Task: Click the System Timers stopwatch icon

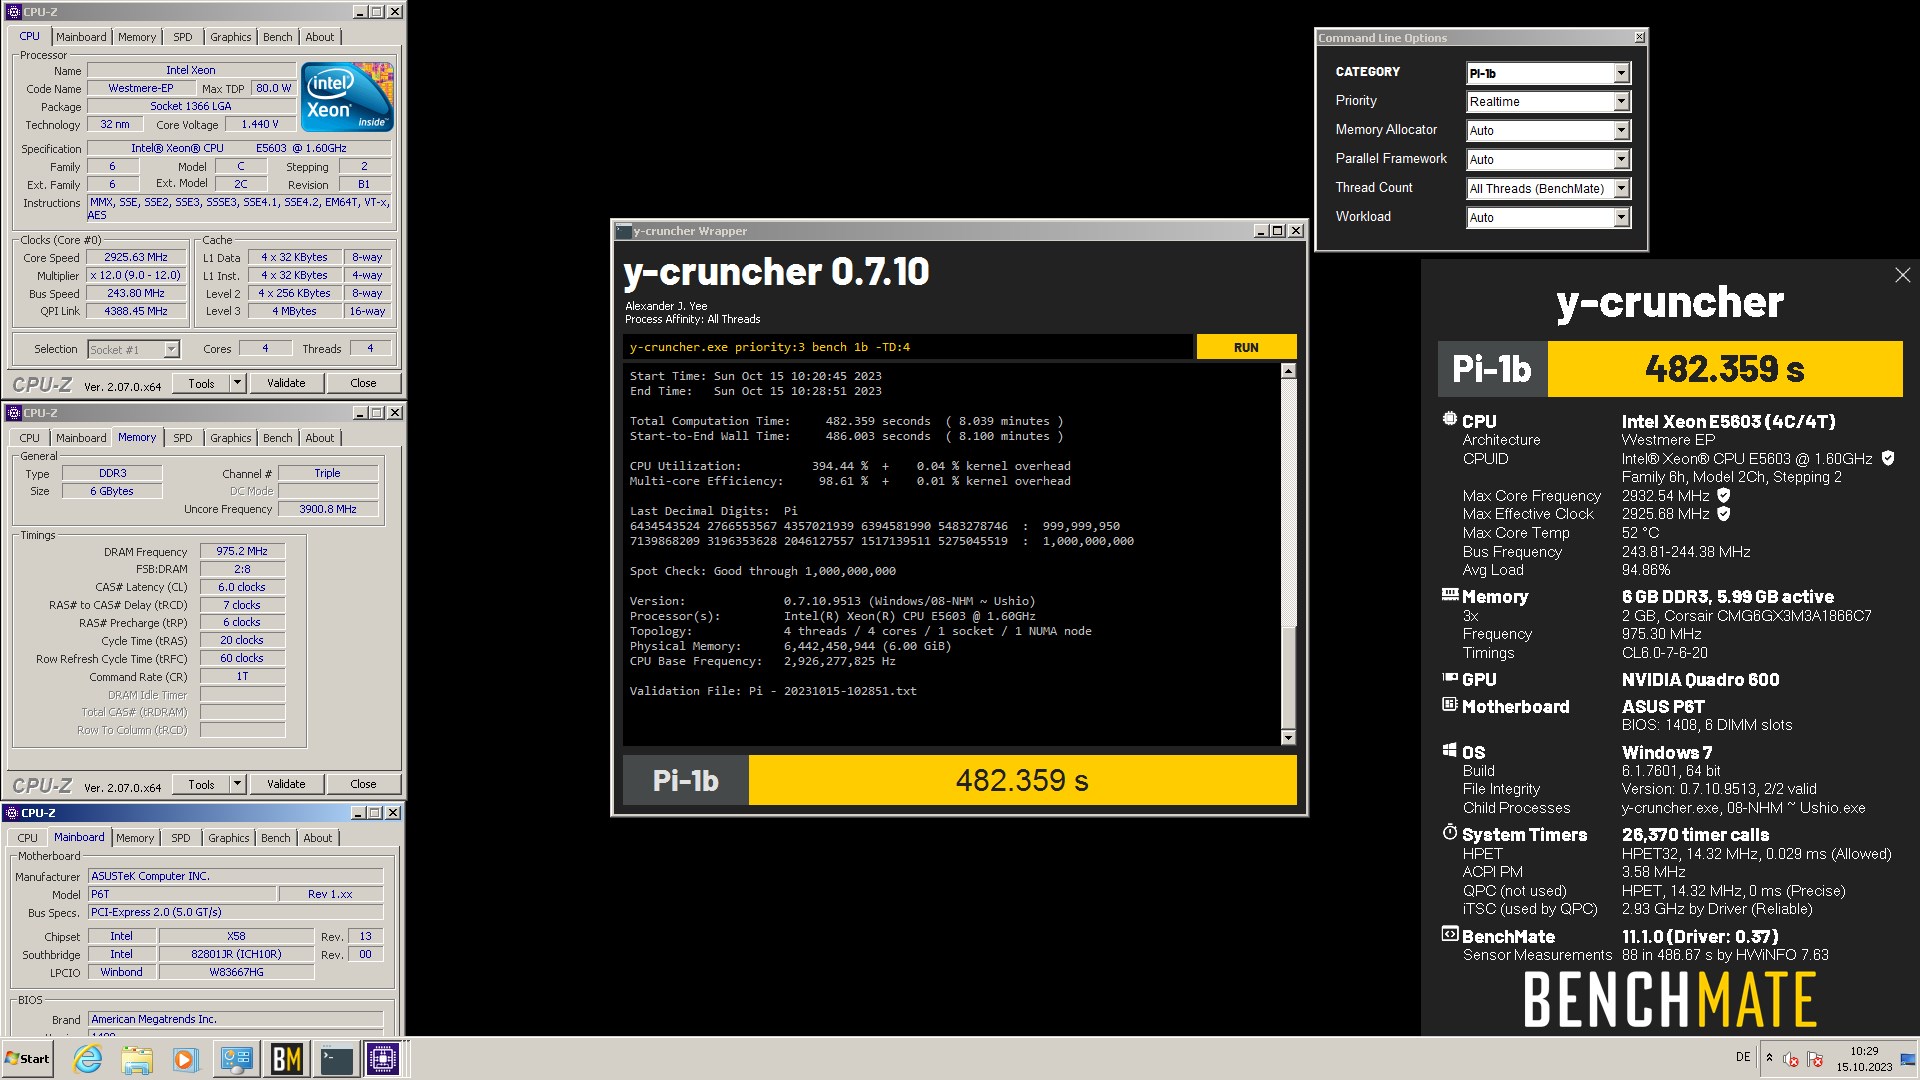Action: coord(1449,833)
